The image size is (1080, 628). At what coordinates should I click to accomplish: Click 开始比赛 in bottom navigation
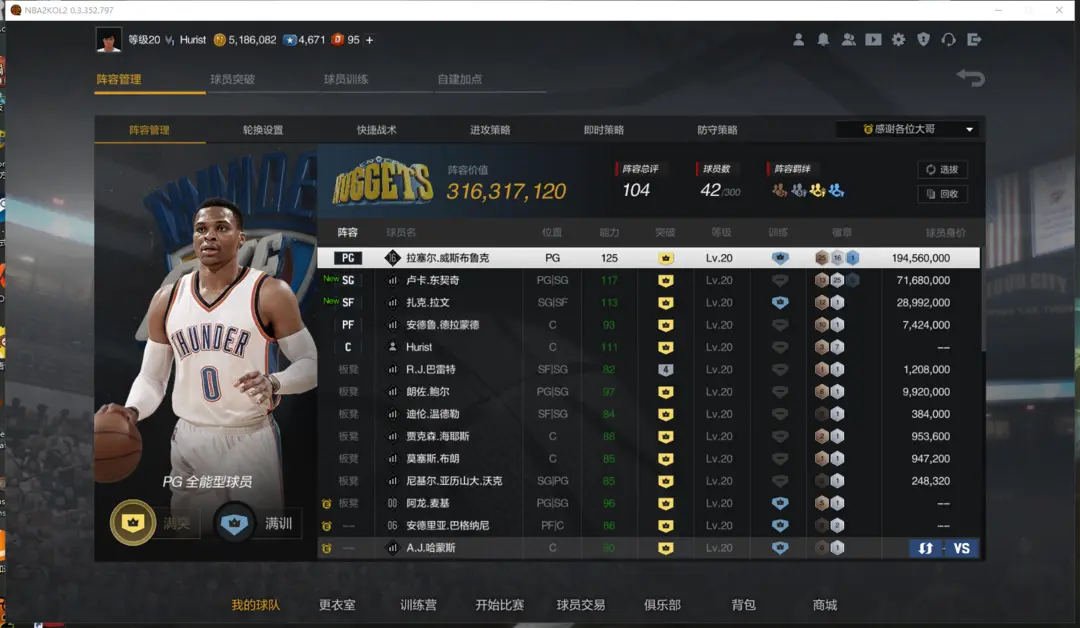(499, 605)
